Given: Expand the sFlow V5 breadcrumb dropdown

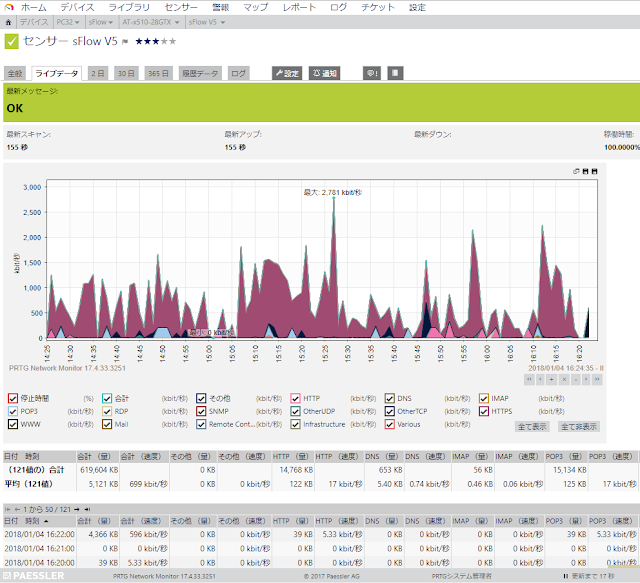Looking at the screenshot, I should pos(223,22).
